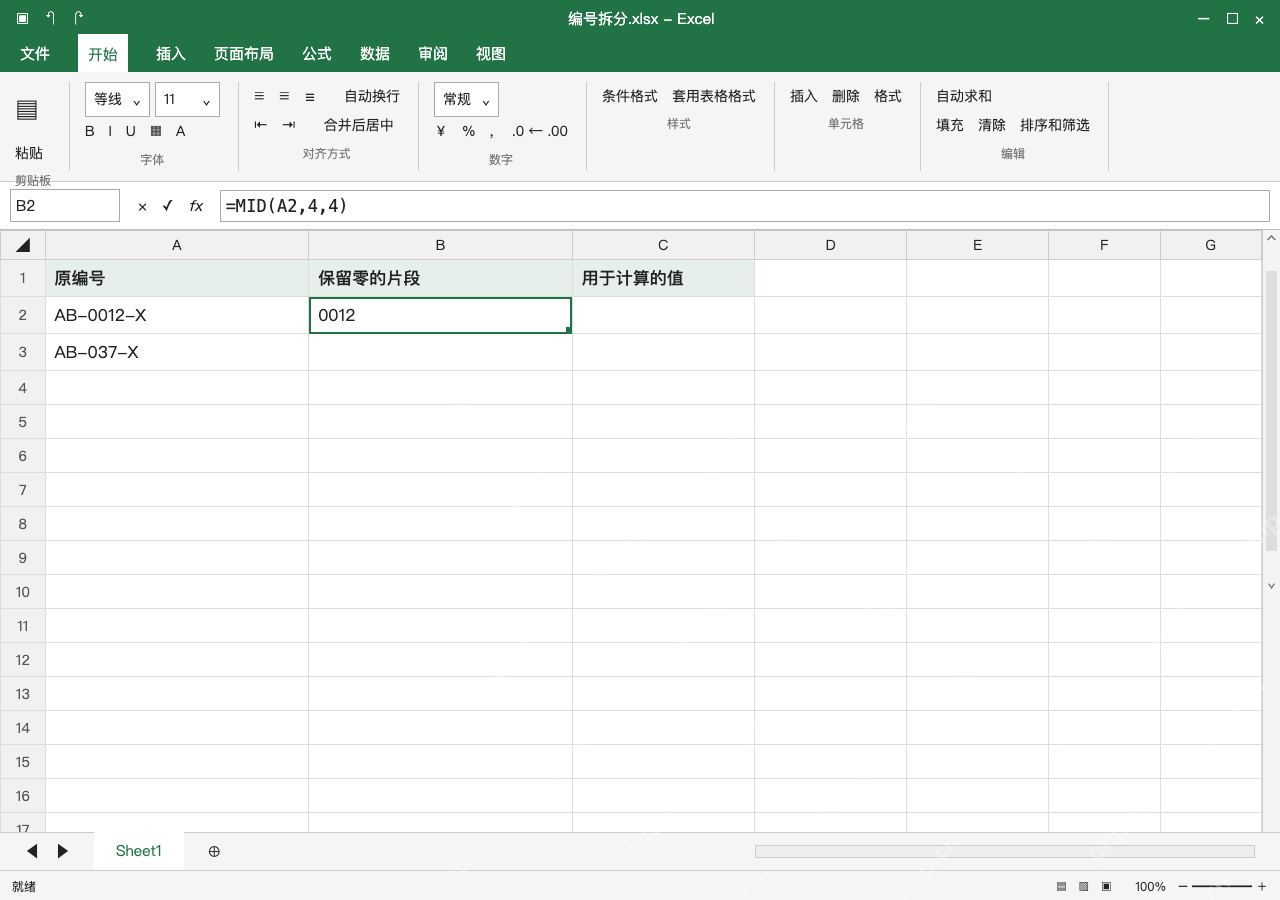The height and width of the screenshot is (900, 1280).
Task: Toggle 合并后居中 merge and center
Action: (x=359, y=125)
